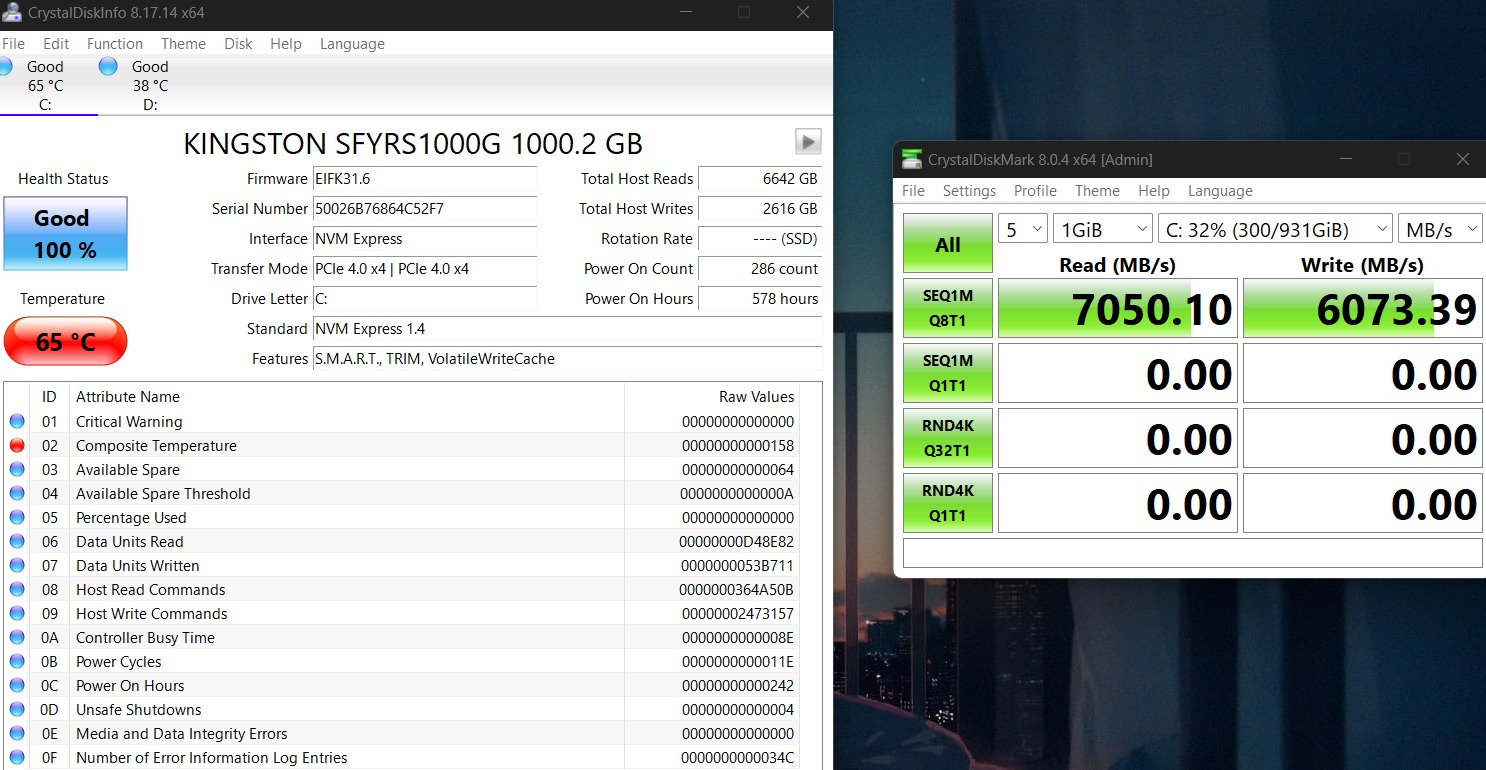Select the Media and Data Integrity Errors row
1486x770 pixels.
point(402,733)
